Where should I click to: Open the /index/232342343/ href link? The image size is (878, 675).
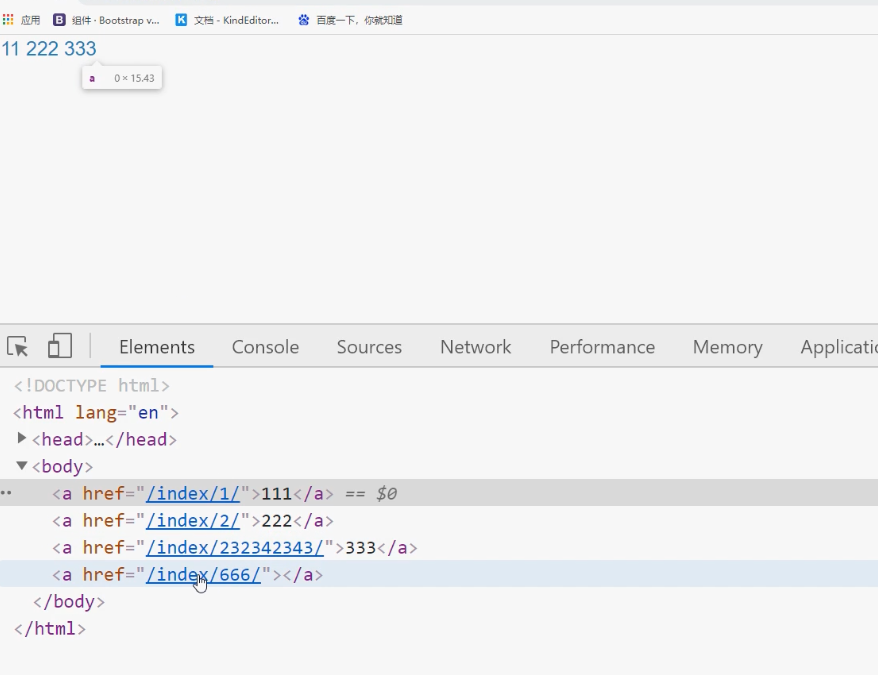(x=235, y=547)
